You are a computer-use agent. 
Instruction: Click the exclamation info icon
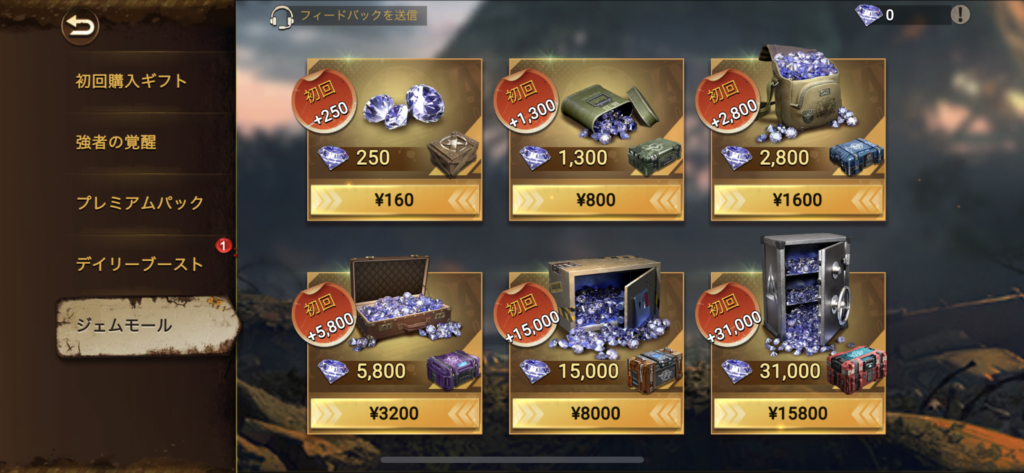(x=960, y=14)
